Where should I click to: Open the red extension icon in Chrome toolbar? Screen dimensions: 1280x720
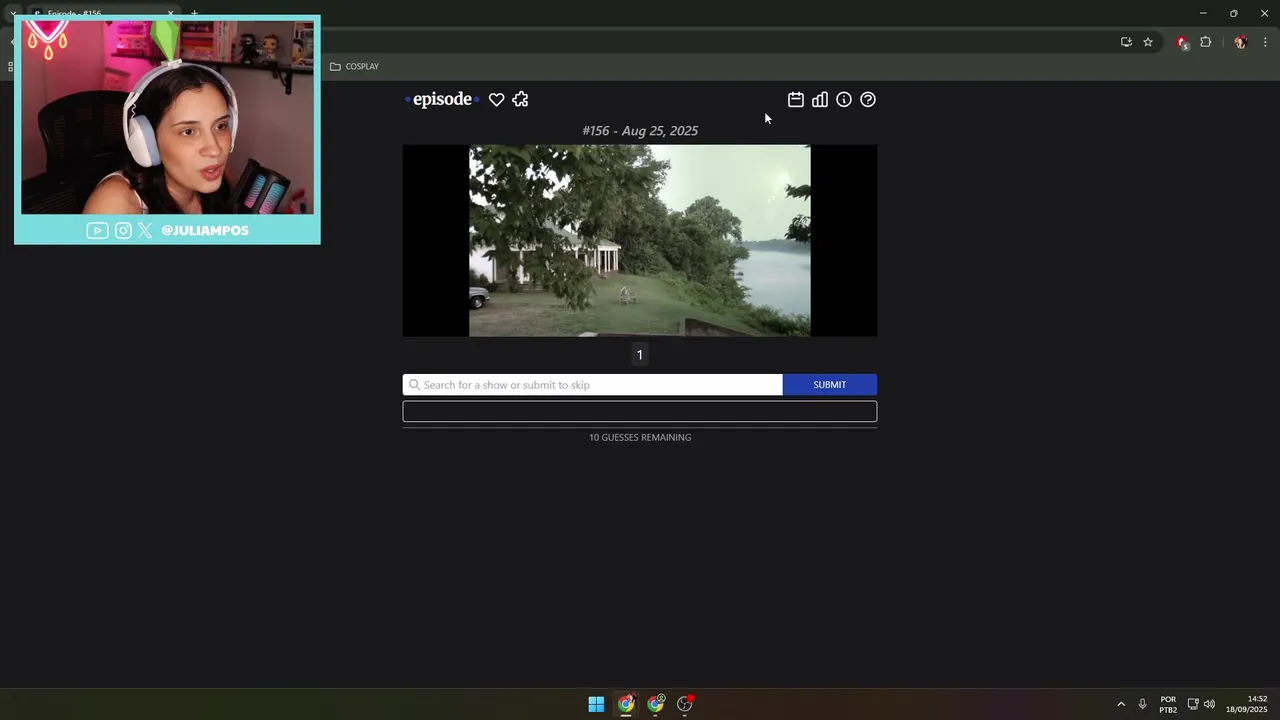click(x=1183, y=42)
